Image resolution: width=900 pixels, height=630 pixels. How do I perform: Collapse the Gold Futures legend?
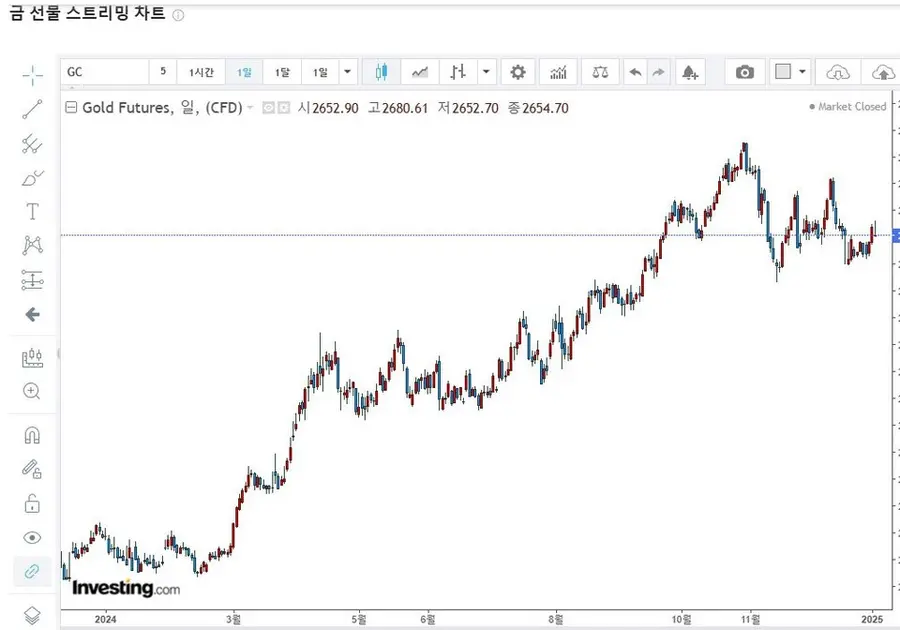pyautogui.click(x=70, y=108)
